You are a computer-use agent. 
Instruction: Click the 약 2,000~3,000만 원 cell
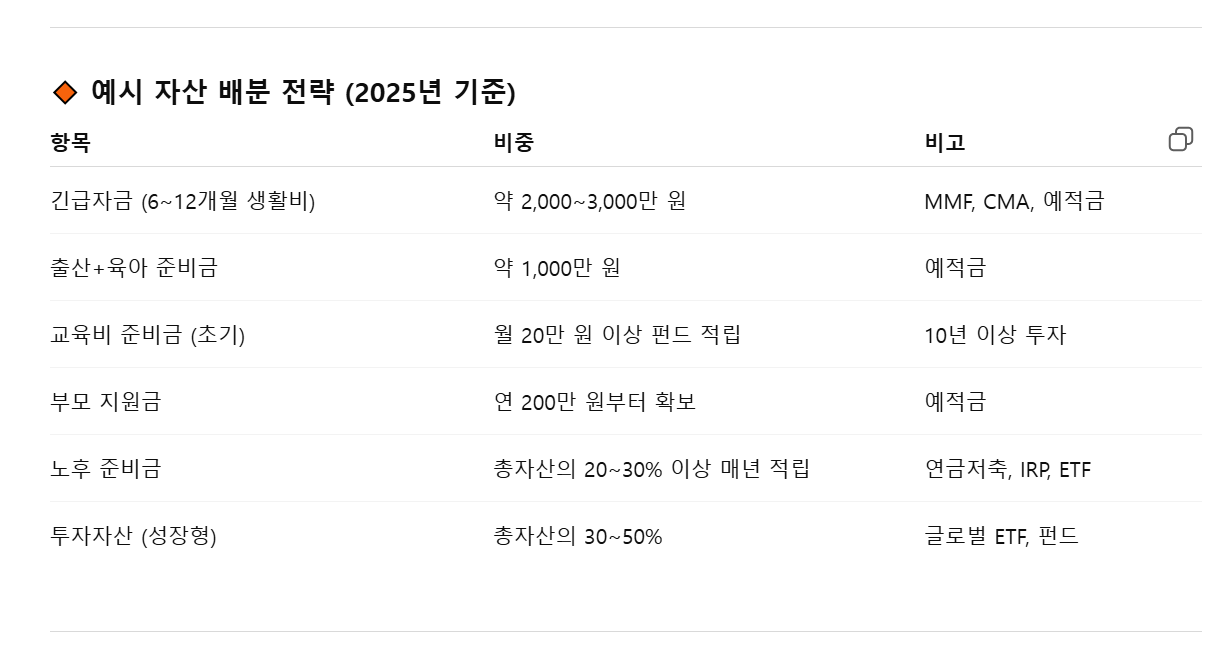590,201
